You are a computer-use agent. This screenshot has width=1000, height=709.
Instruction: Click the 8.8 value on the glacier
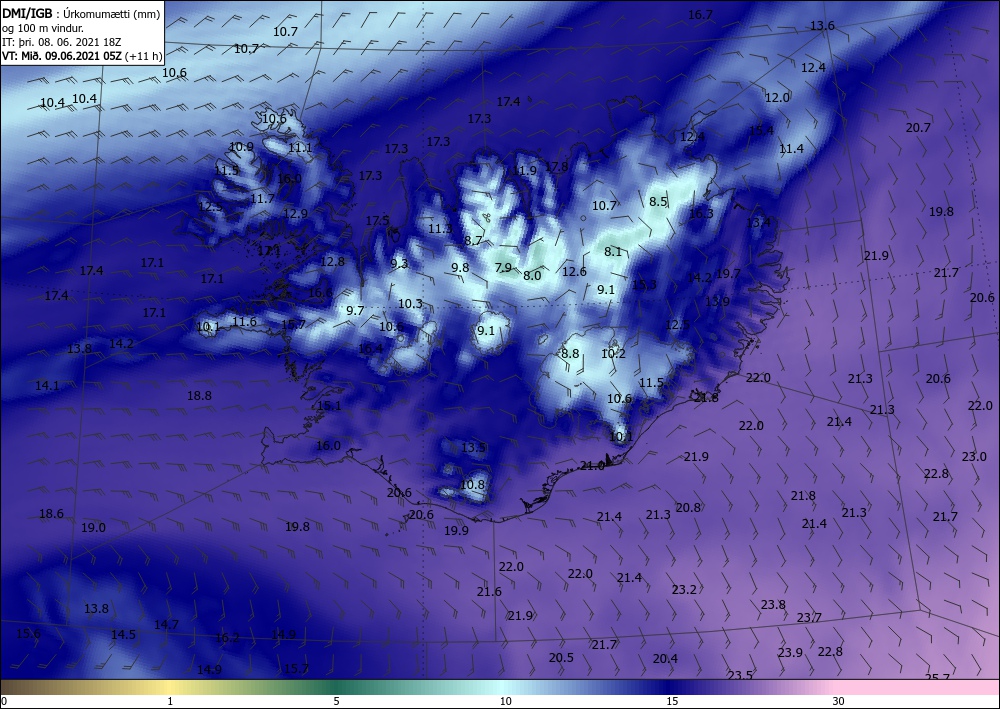(x=570, y=354)
